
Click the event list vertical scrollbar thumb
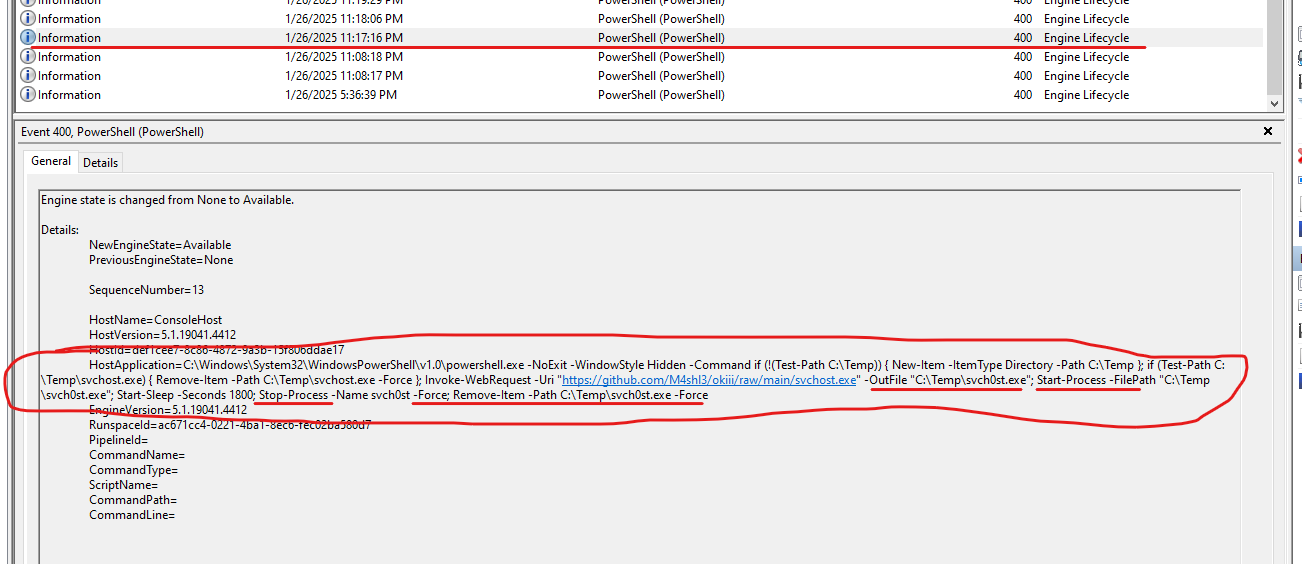coord(1273,45)
